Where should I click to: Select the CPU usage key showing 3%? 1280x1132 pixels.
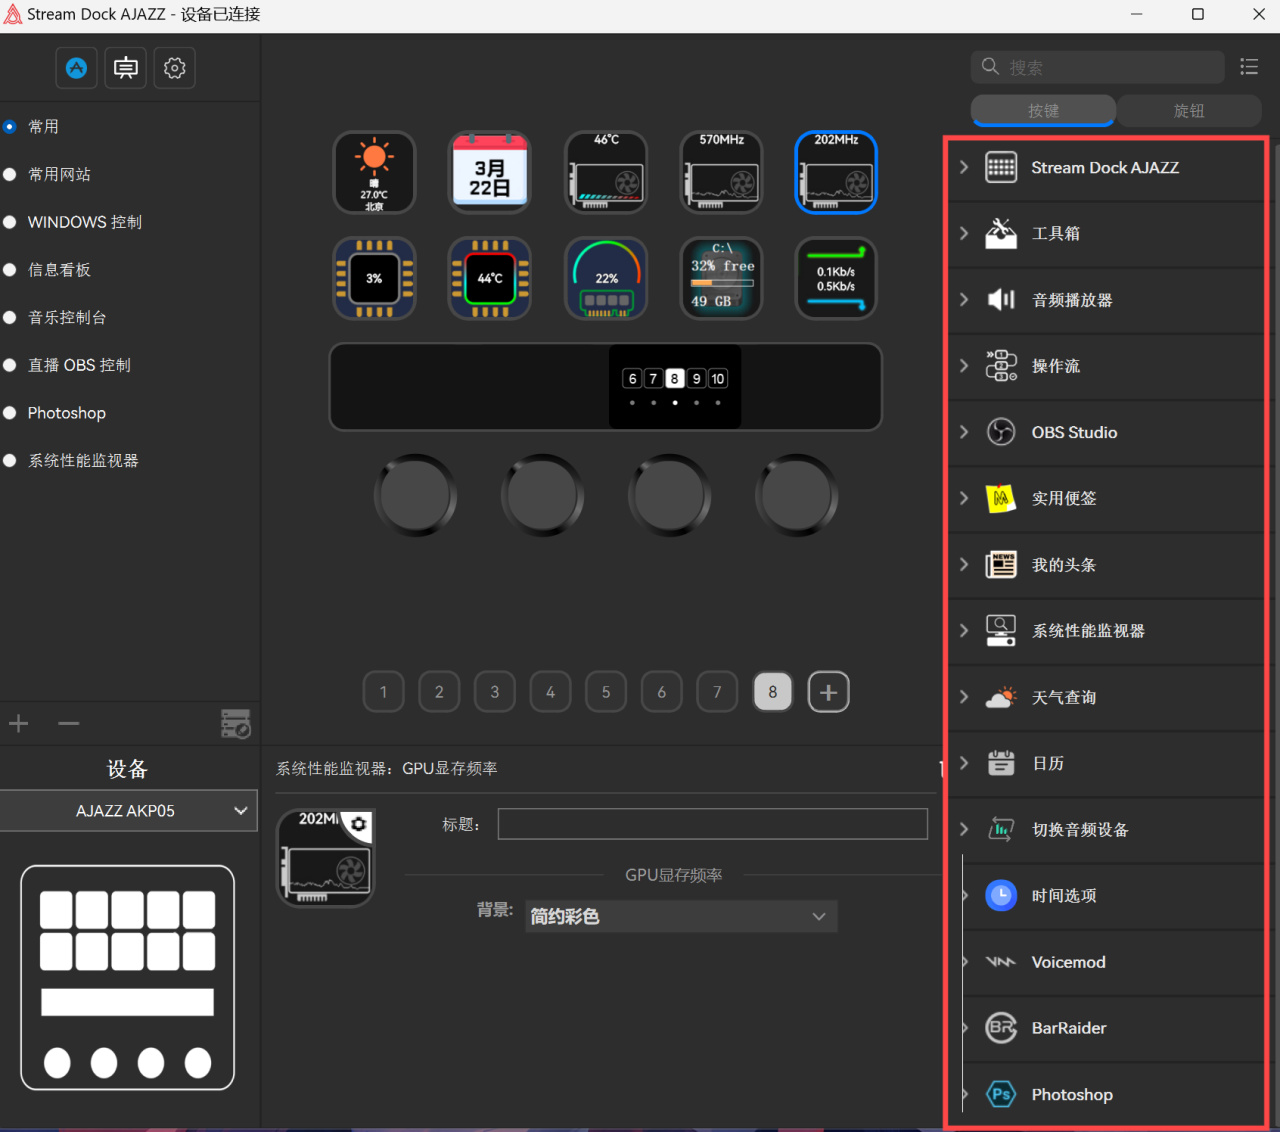(x=374, y=278)
